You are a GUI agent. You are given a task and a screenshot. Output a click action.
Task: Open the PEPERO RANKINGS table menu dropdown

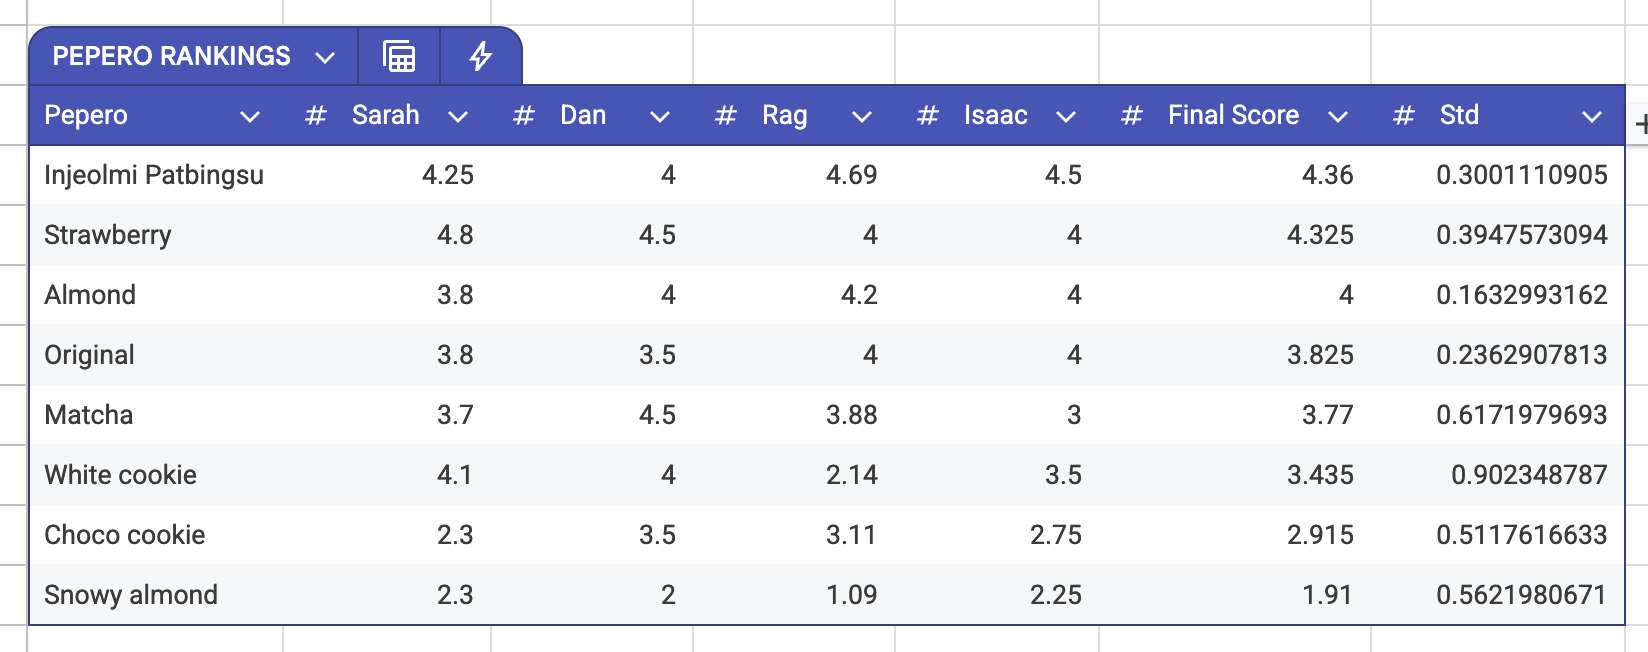tap(325, 57)
